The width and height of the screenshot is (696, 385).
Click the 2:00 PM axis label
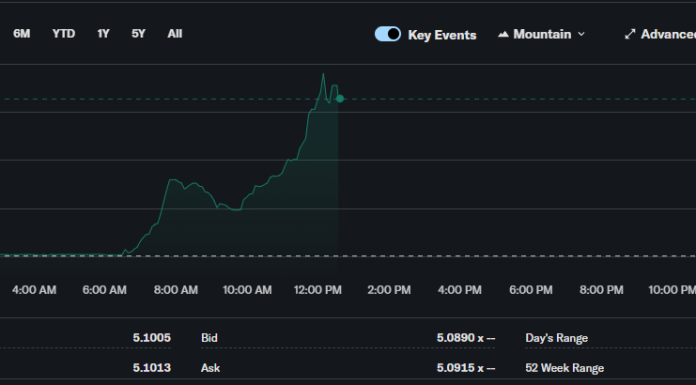coord(389,290)
